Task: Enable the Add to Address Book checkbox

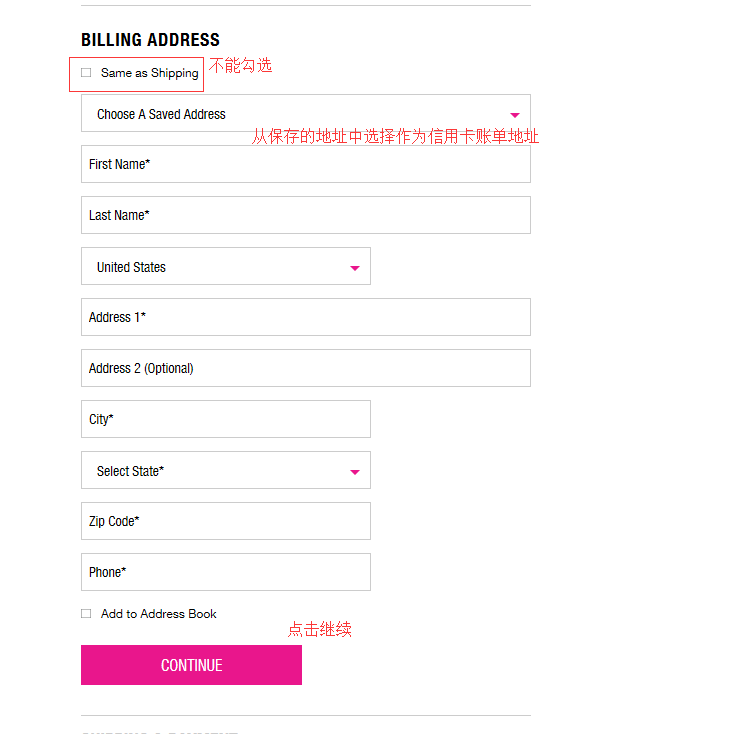Action: [x=86, y=614]
